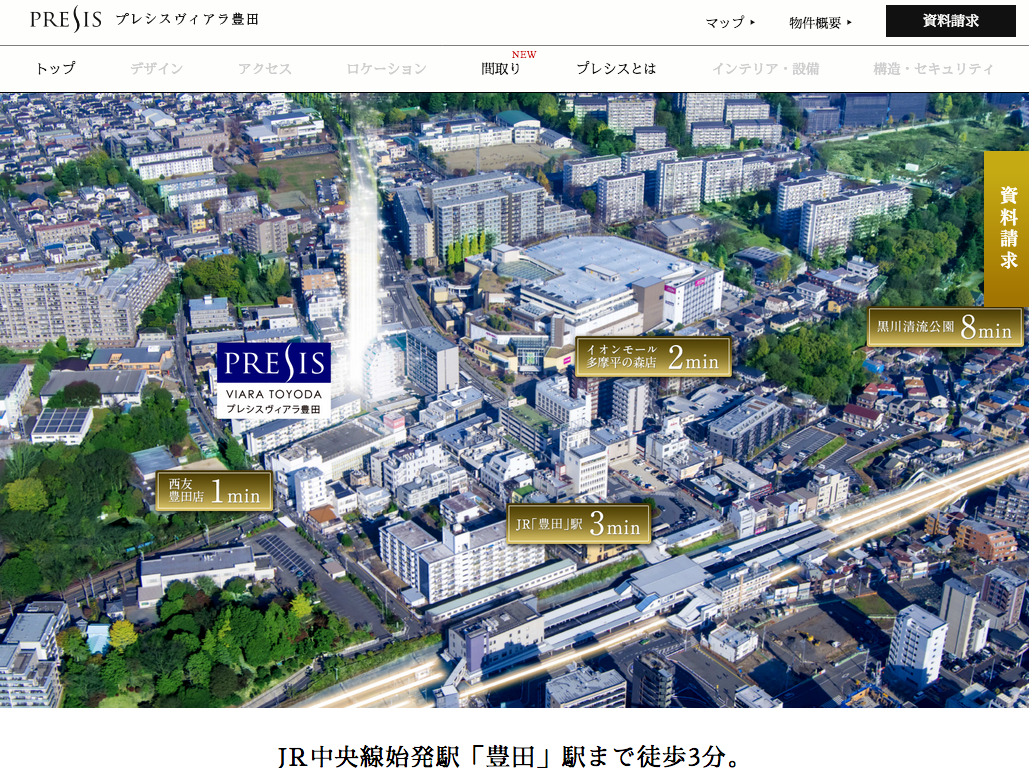Click the 西友豊田店 1min label
This screenshot has height=768, width=1029.
[x=214, y=491]
